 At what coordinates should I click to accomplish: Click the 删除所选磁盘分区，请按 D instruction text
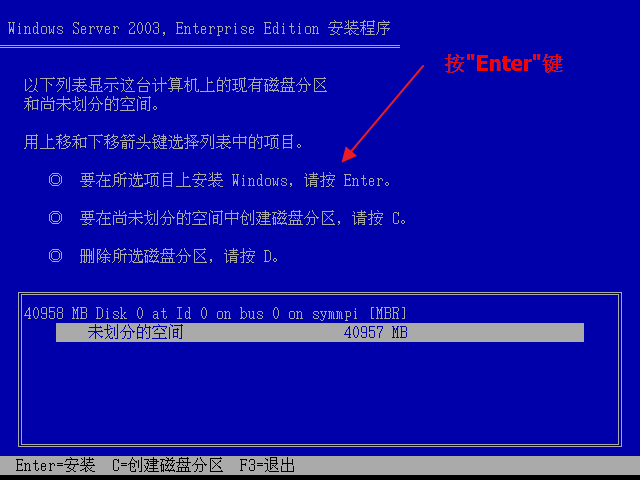click(180, 256)
